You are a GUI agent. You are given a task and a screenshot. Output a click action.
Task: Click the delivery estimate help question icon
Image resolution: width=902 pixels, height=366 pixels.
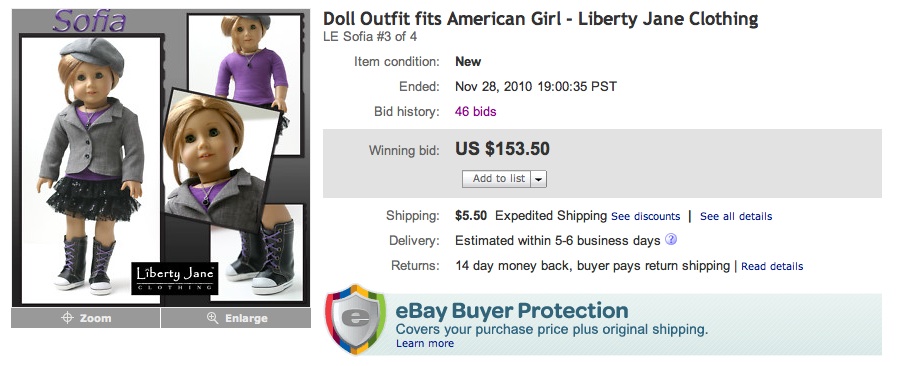point(671,239)
